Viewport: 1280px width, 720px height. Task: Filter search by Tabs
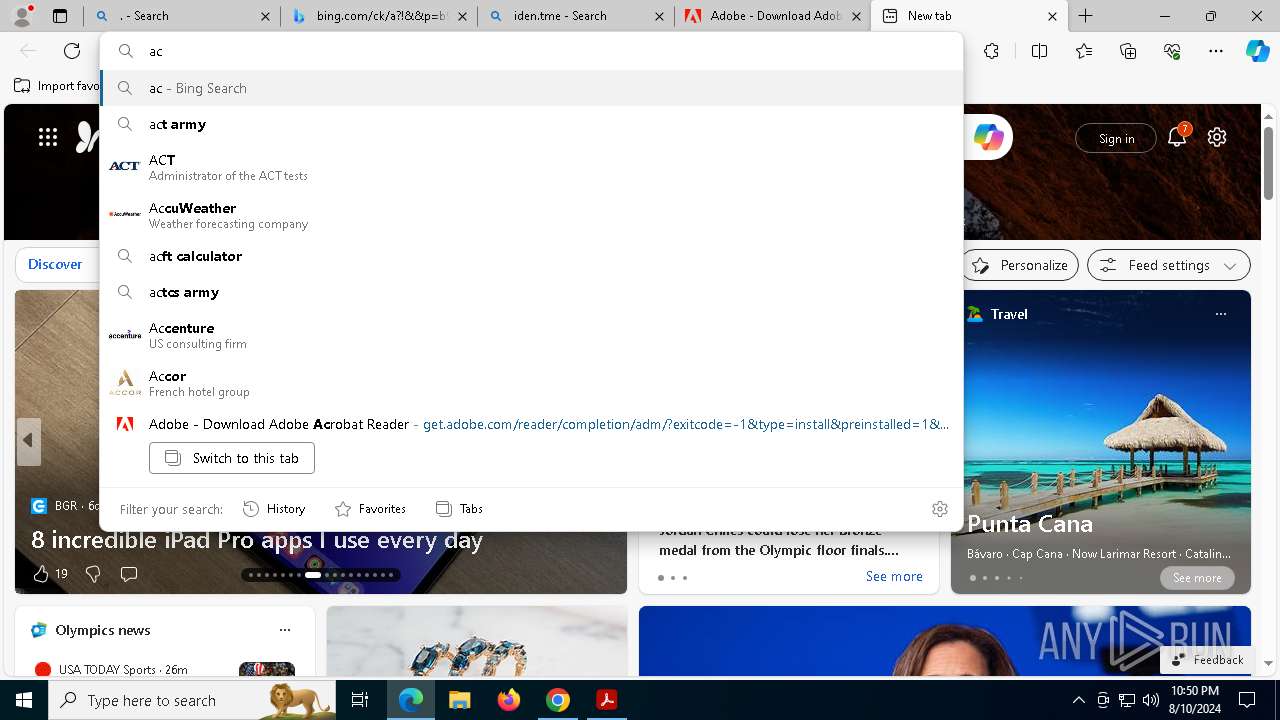point(459,509)
